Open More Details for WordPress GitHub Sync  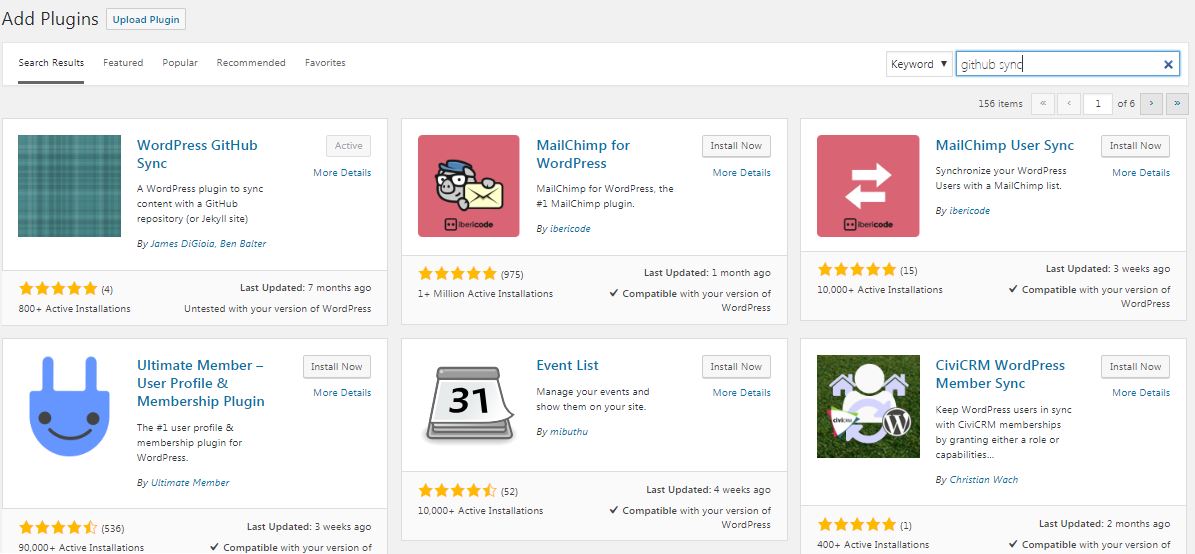pyautogui.click(x=342, y=173)
